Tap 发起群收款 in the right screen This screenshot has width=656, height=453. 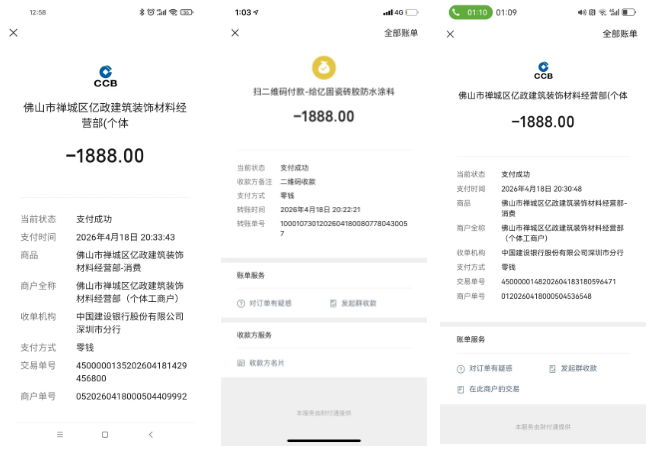point(579,369)
